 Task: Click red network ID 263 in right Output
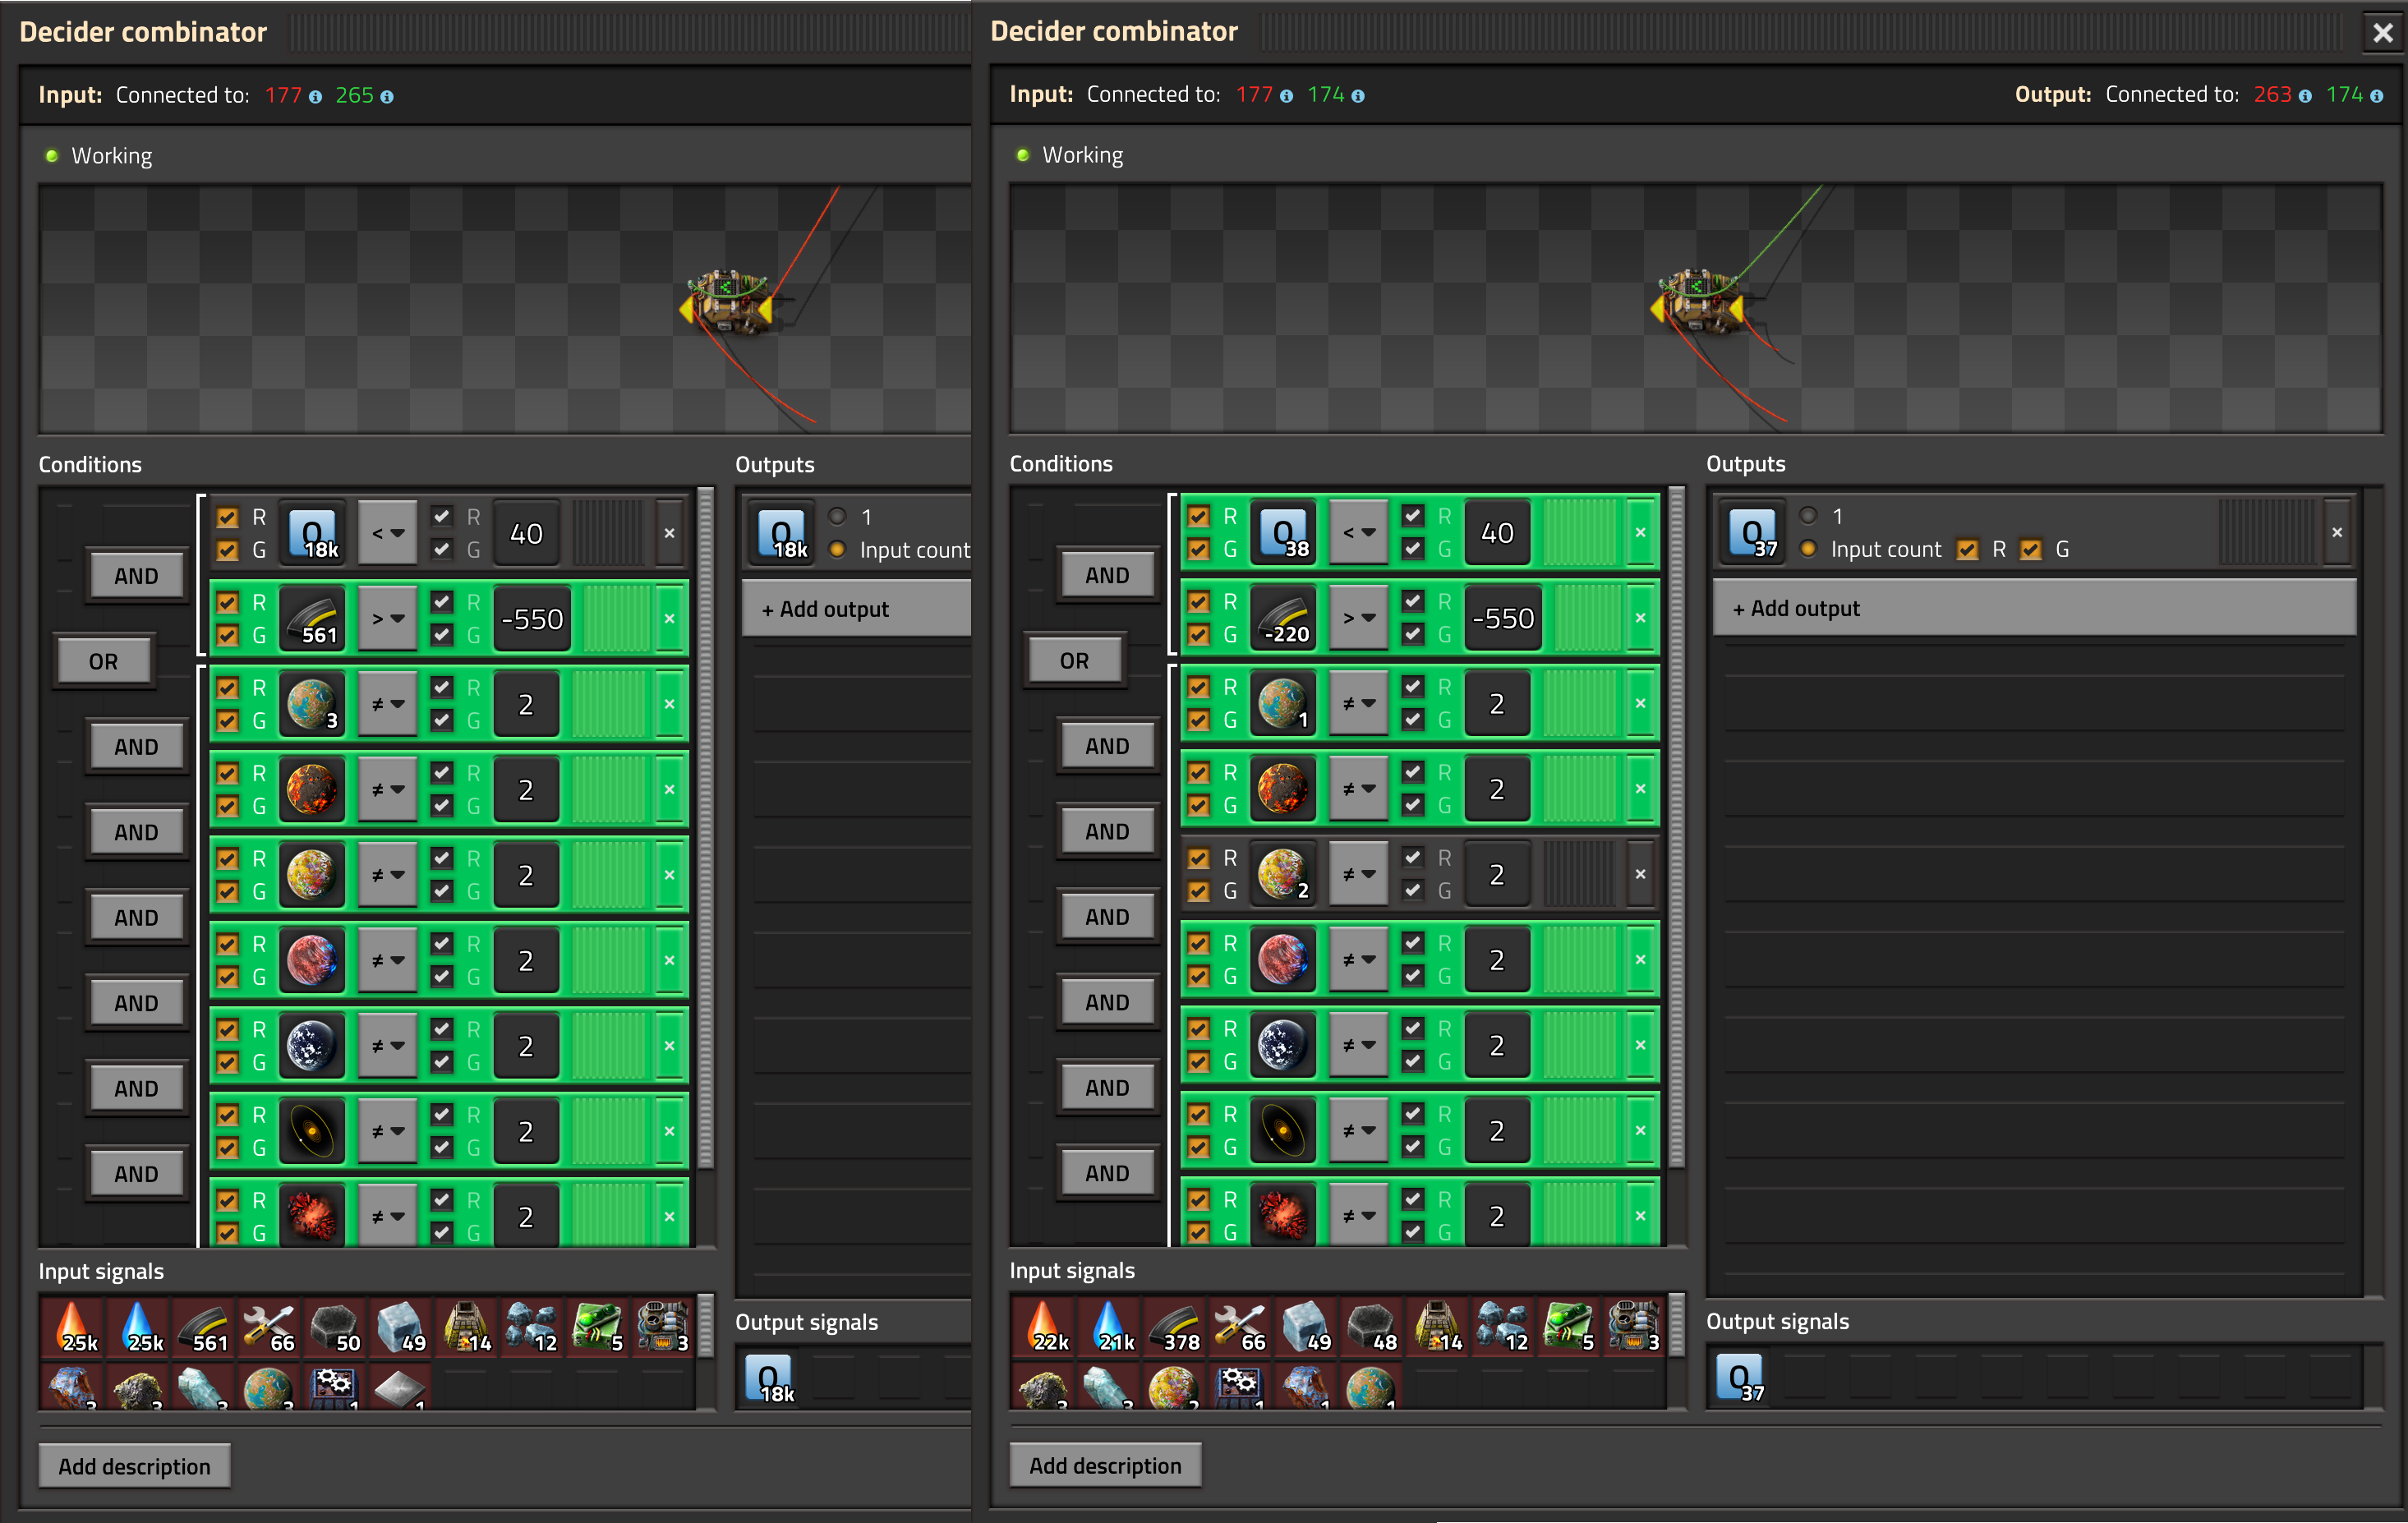(x=2272, y=95)
